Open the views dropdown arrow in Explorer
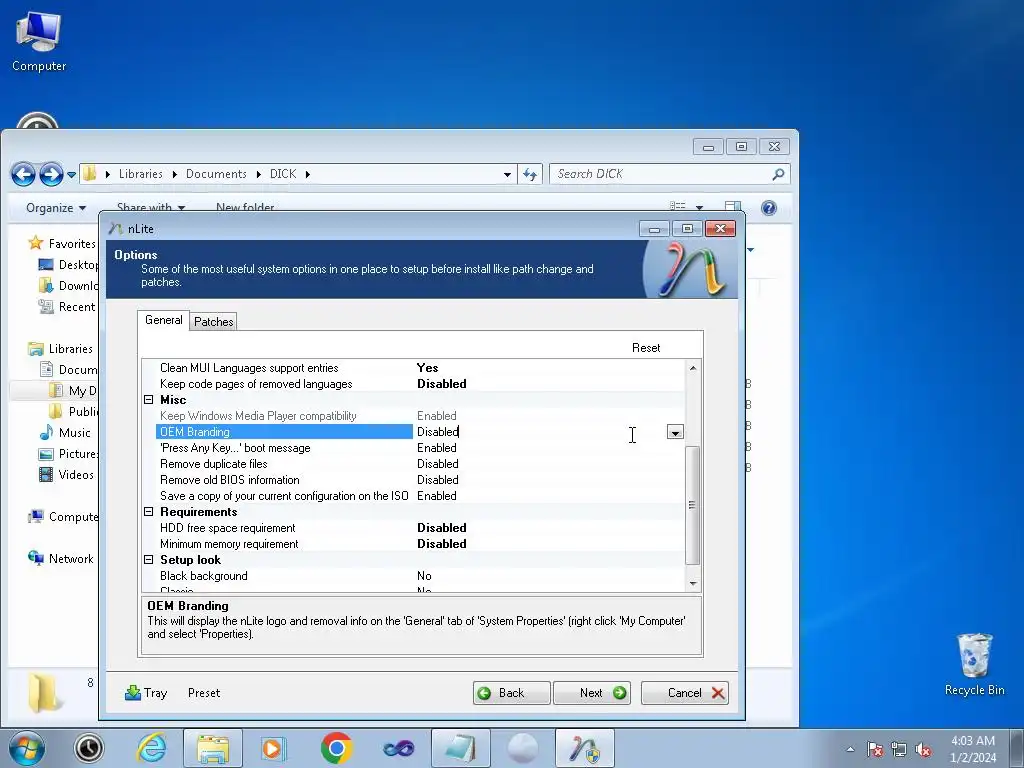This screenshot has height=768, width=1024. click(699, 207)
